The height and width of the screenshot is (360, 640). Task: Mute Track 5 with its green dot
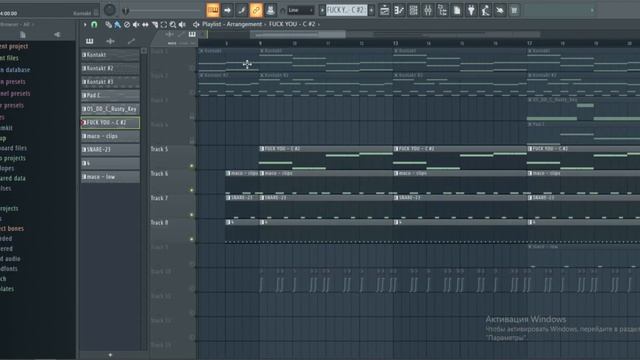[191, 166]
